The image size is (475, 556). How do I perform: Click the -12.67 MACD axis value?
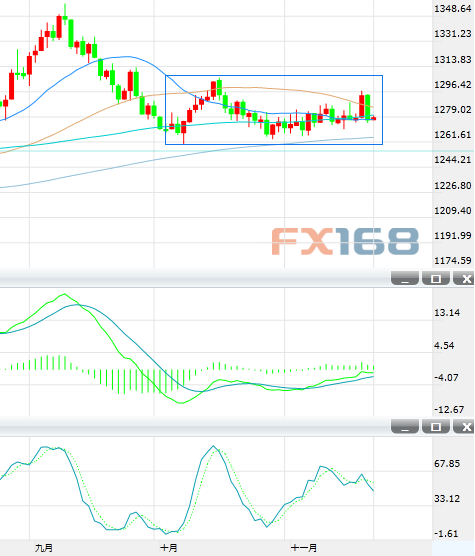click(x=449, y=410)
